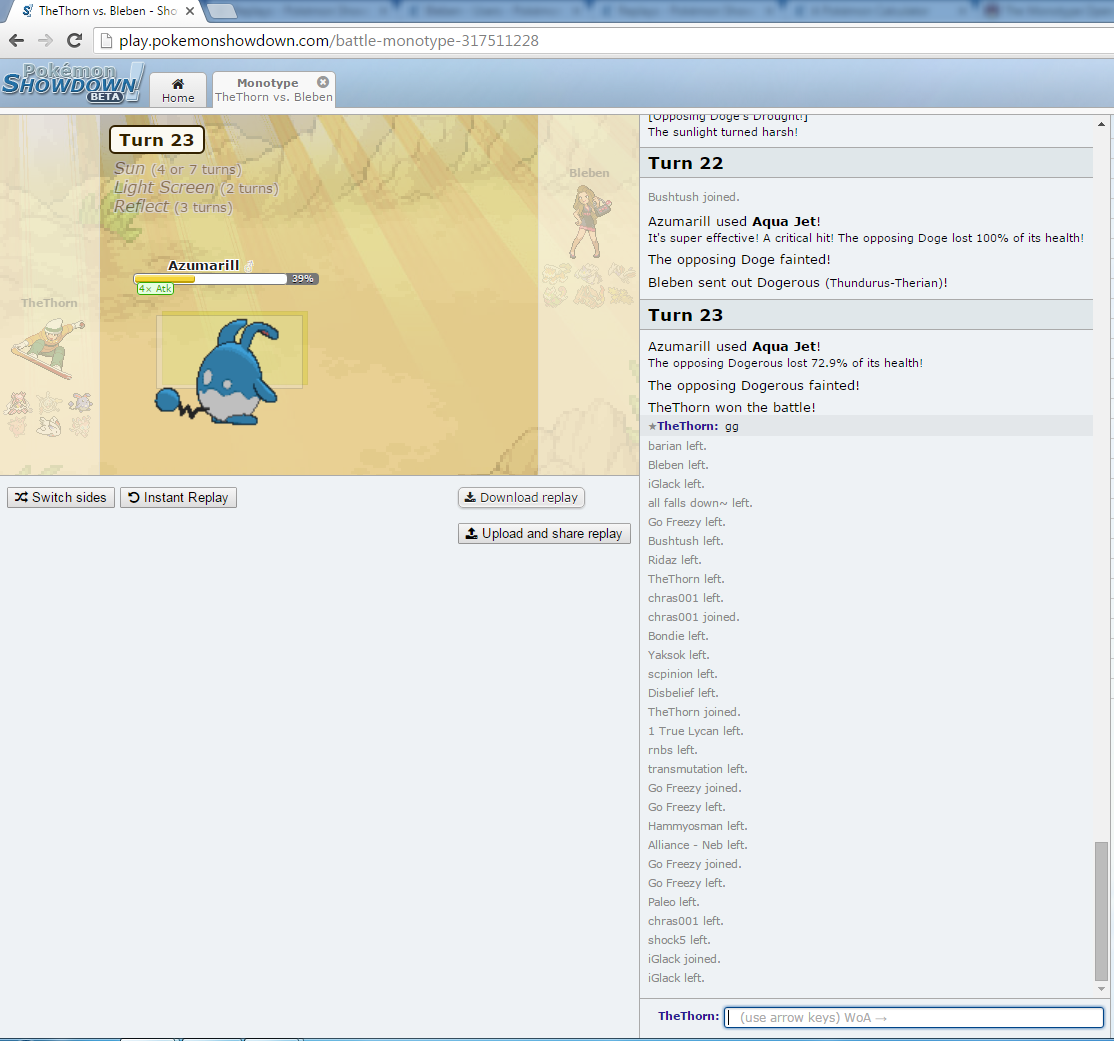Focus the chat message input field
Screen dimensions: 1114x1041
(914, 1017)
